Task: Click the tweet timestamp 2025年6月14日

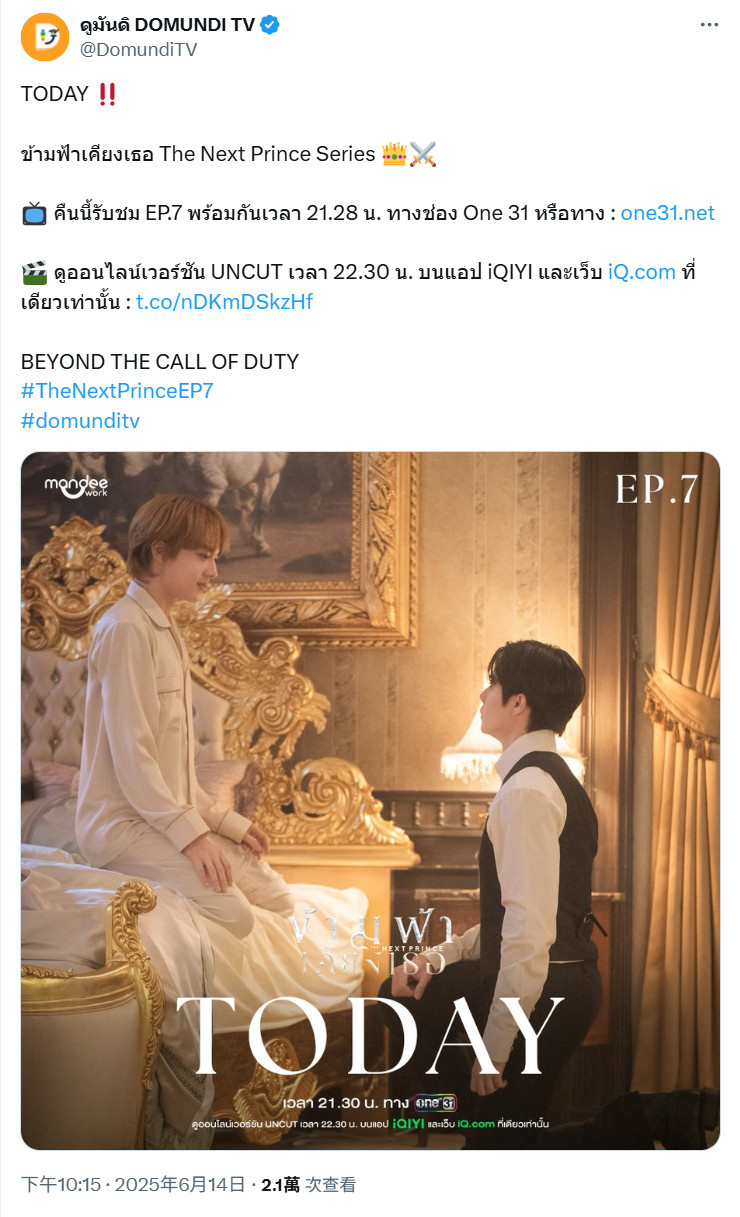Action: [x=180, y=1185]
